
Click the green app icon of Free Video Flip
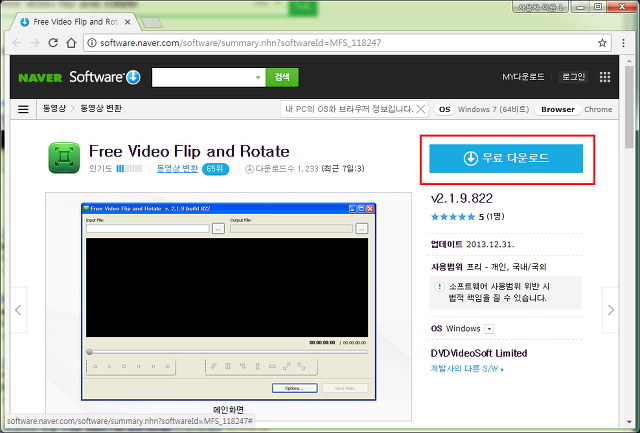tap(64, 158)
